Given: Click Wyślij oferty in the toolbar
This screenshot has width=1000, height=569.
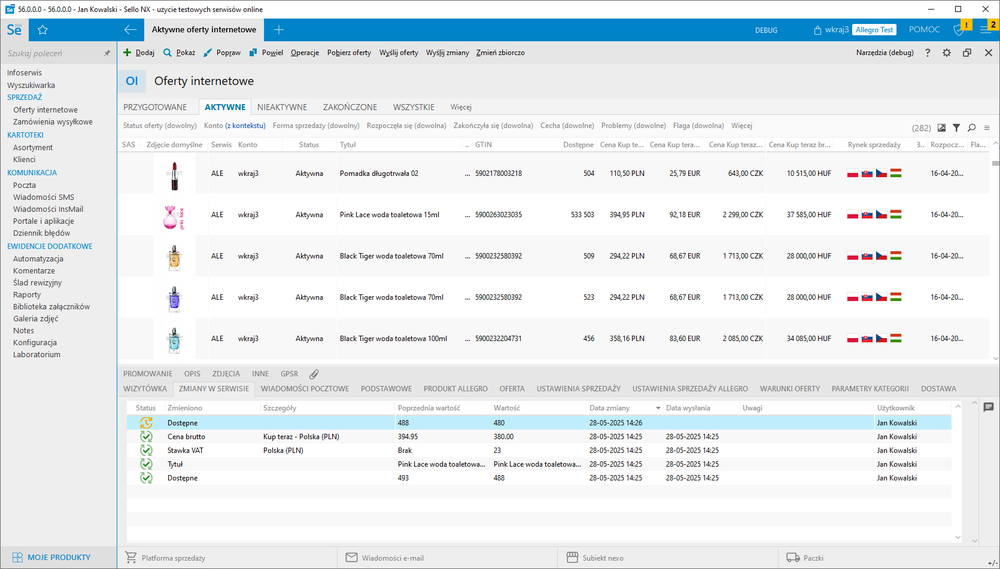Looking at the screenshot, I should click(x=398, y=52).
